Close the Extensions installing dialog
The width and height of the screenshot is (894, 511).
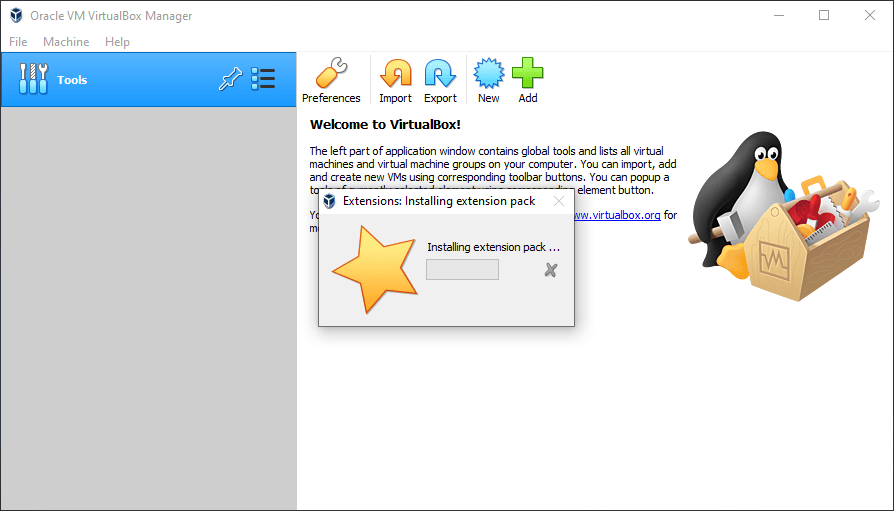tap(559, 201)
